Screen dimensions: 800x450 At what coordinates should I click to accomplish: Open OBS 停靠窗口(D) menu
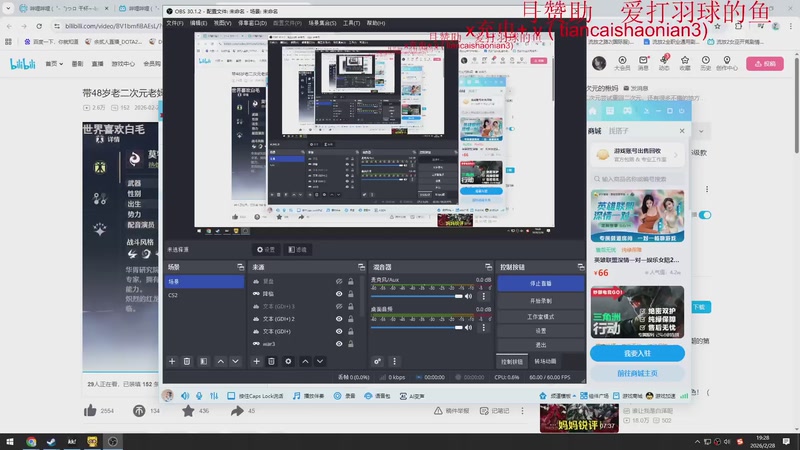click(x=252, y=23)
